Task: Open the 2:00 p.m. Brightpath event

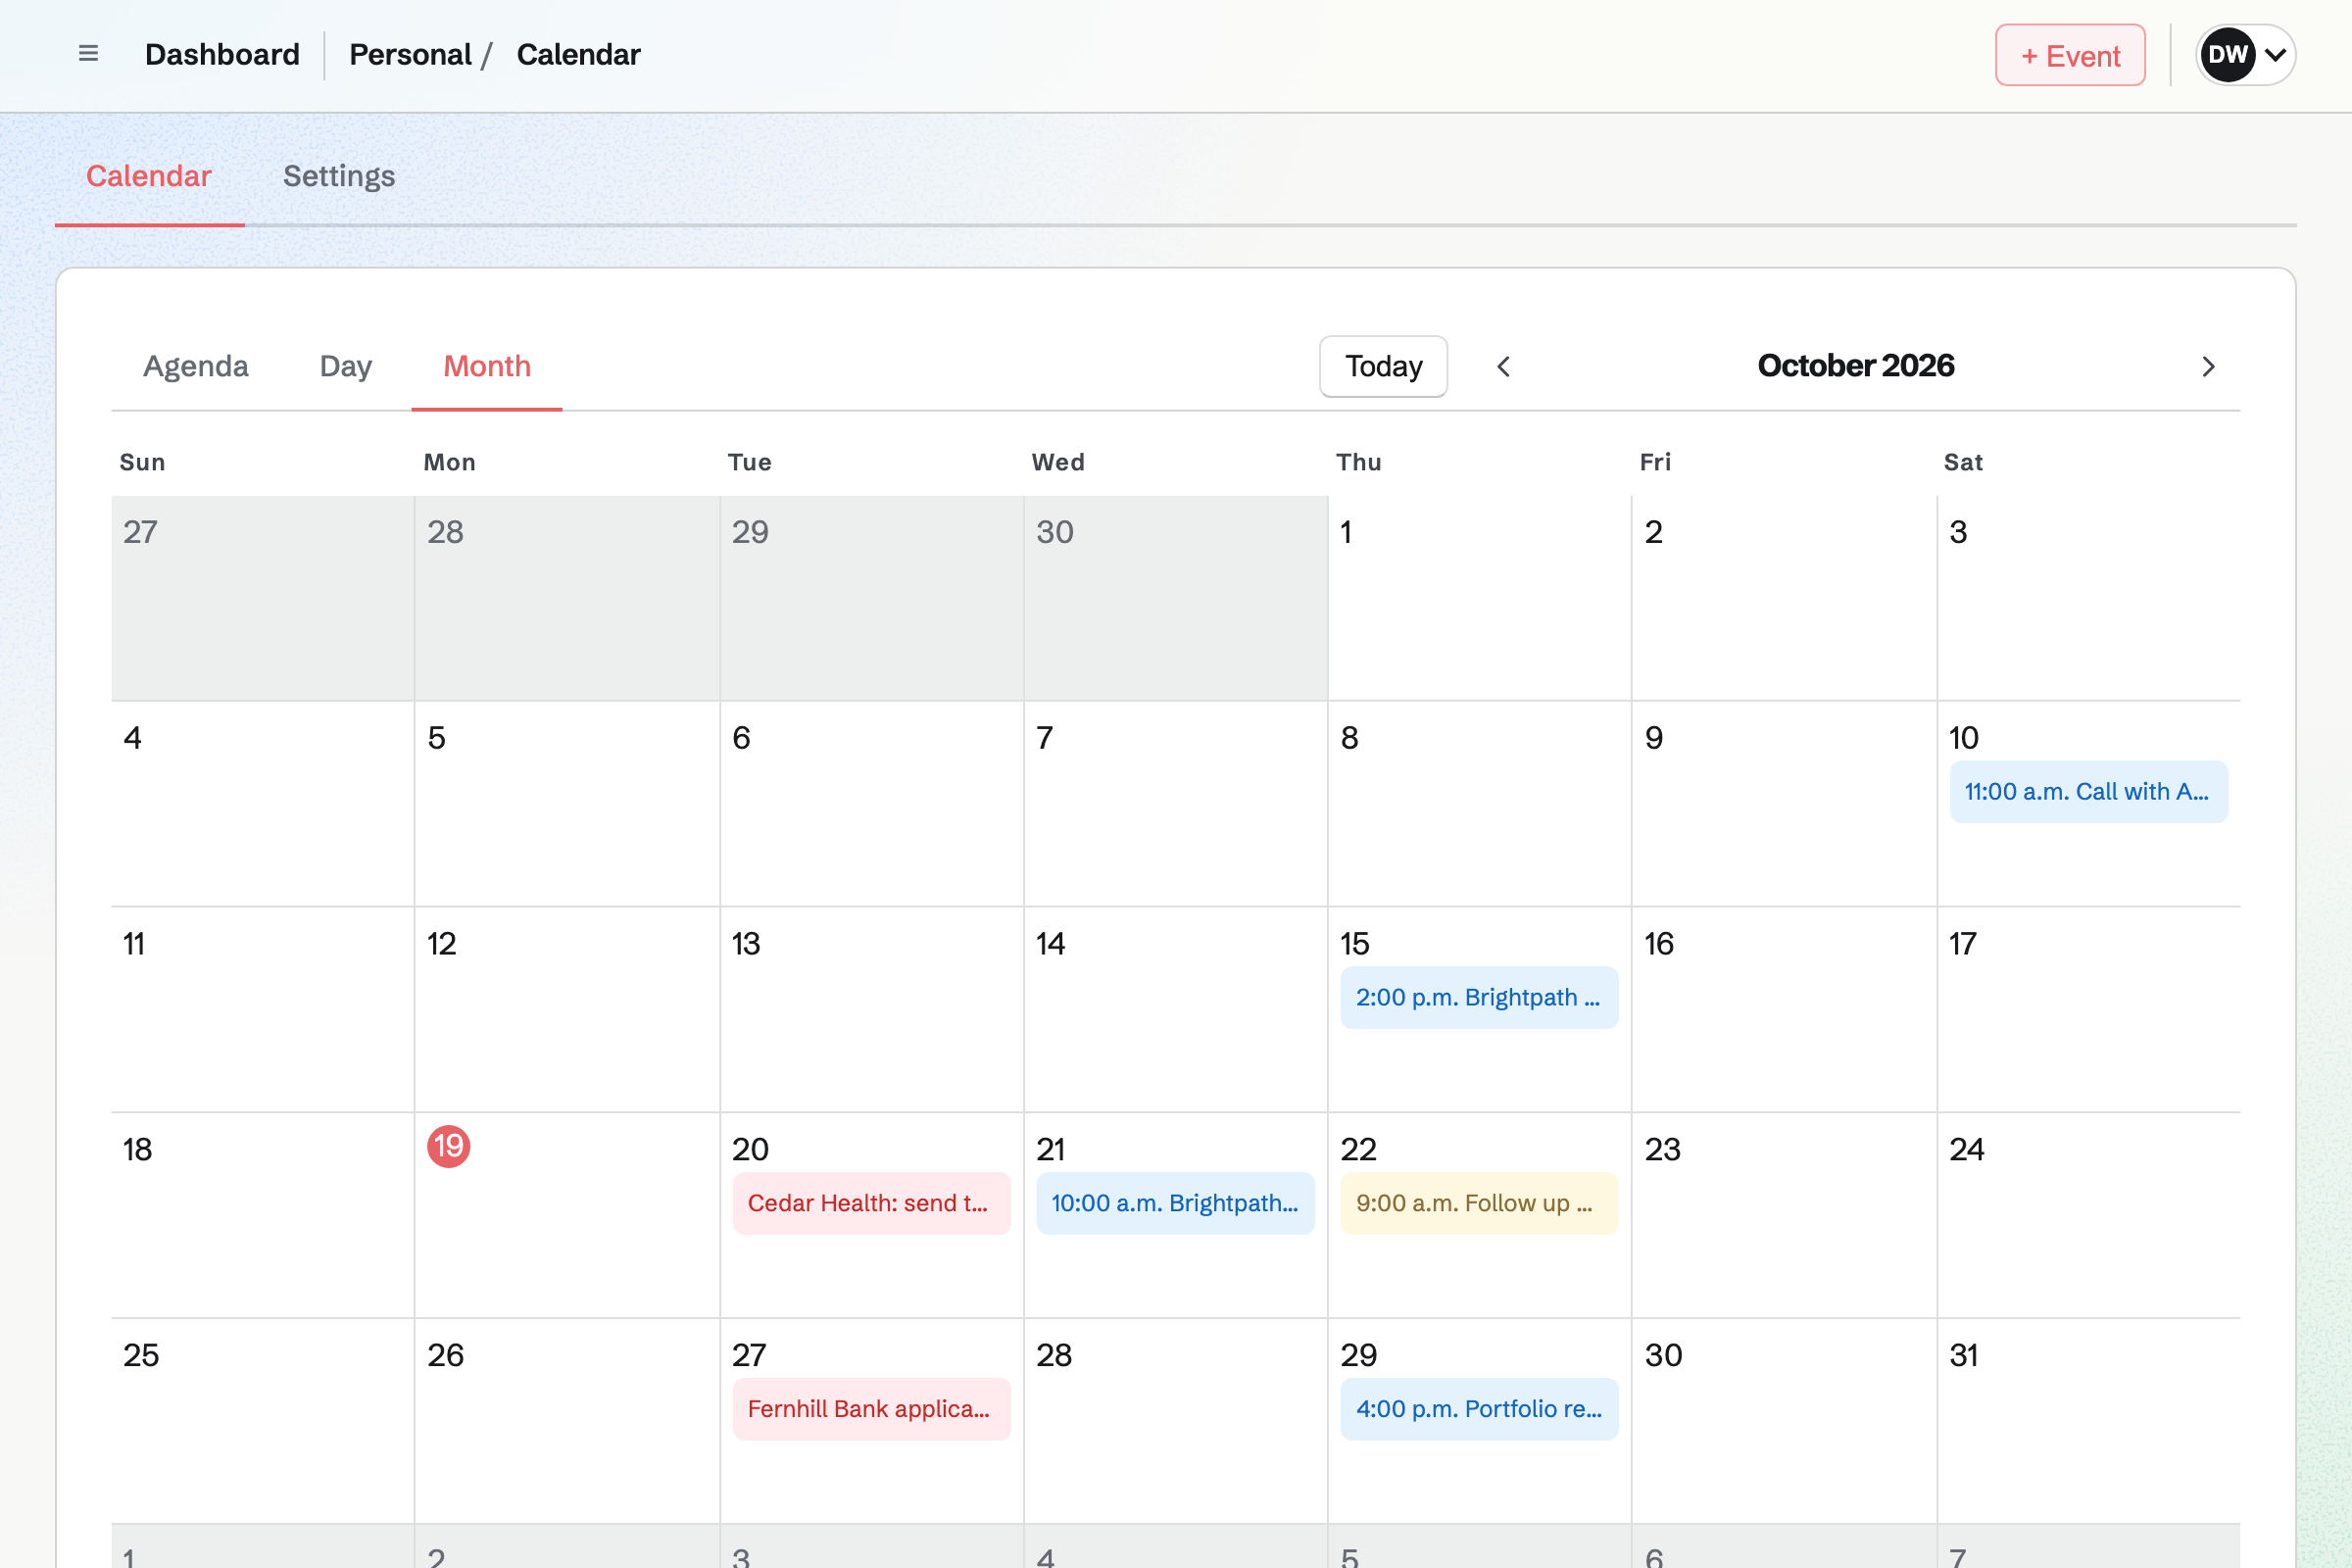Action: pos(1479,998)
